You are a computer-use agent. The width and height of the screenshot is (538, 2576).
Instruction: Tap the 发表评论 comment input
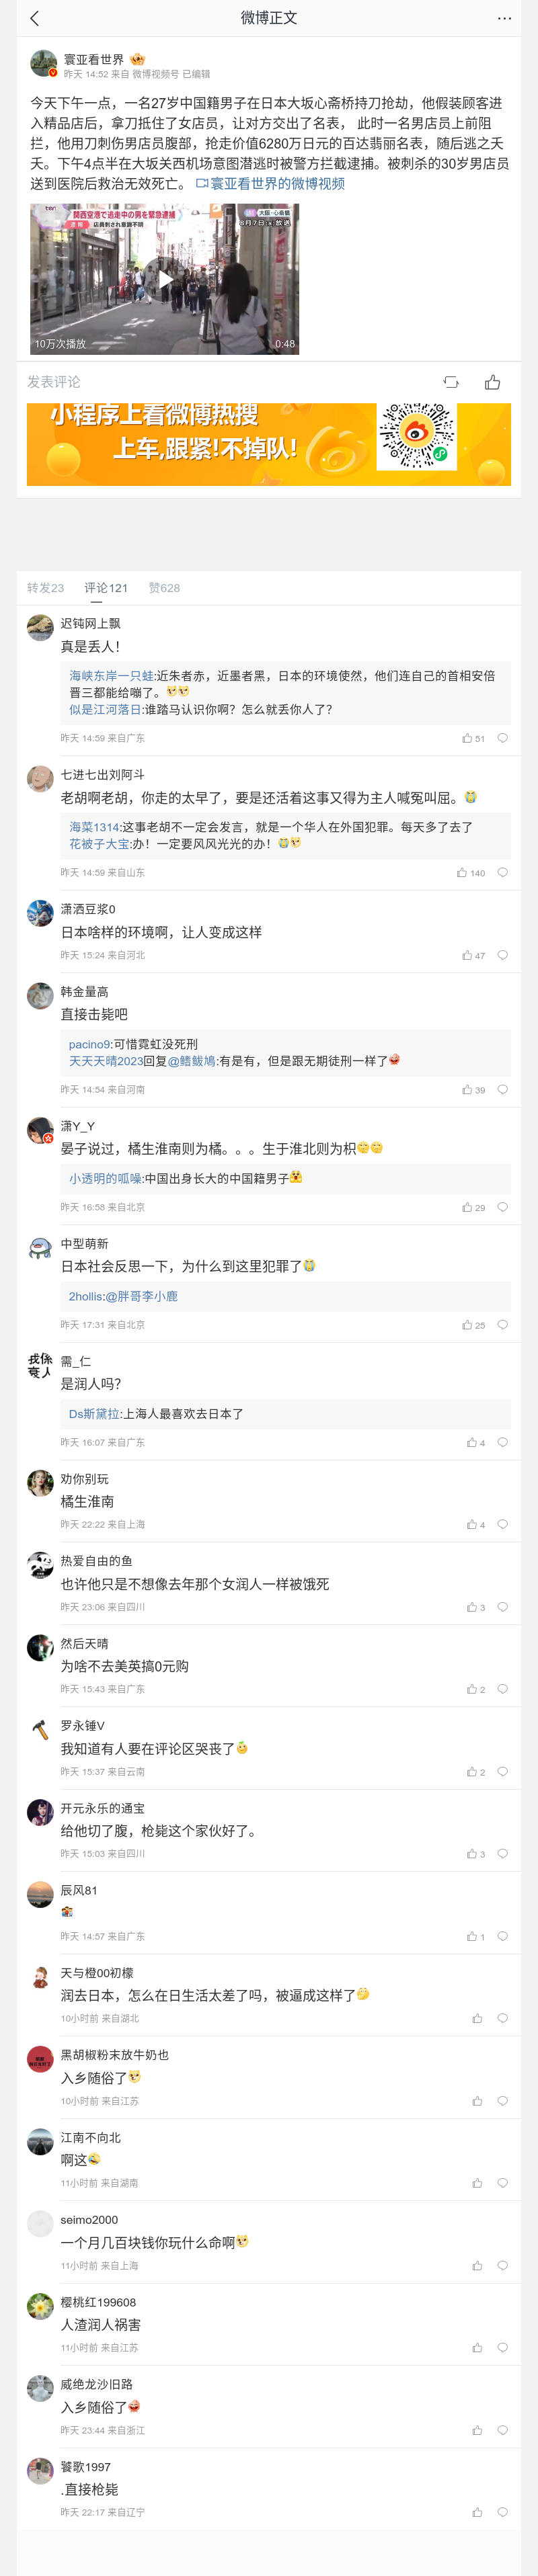click(x=54, y=382)
